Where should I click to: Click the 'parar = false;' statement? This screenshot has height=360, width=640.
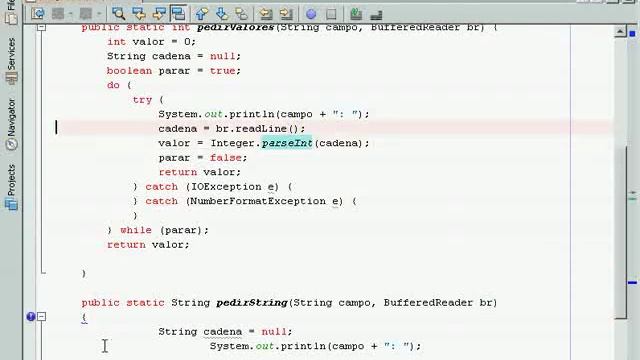point(203,158)
